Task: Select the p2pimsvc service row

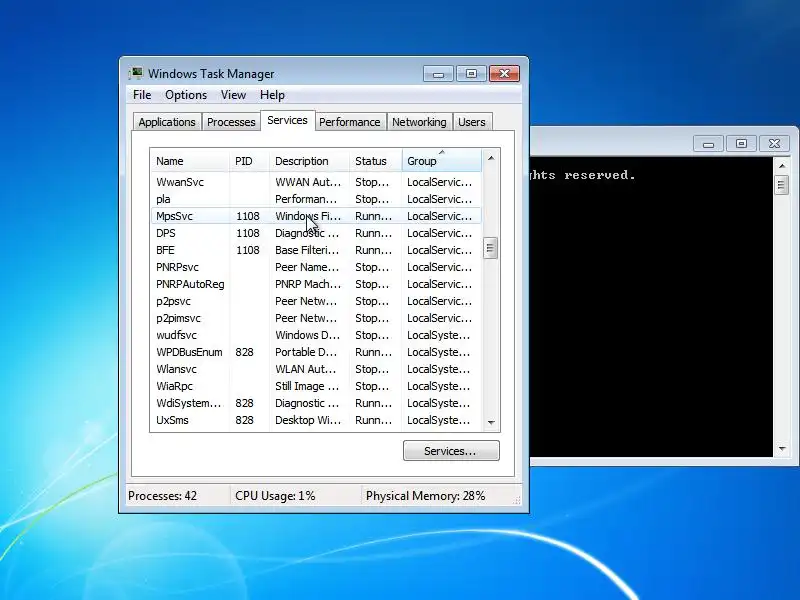Action: click(316, 318)
